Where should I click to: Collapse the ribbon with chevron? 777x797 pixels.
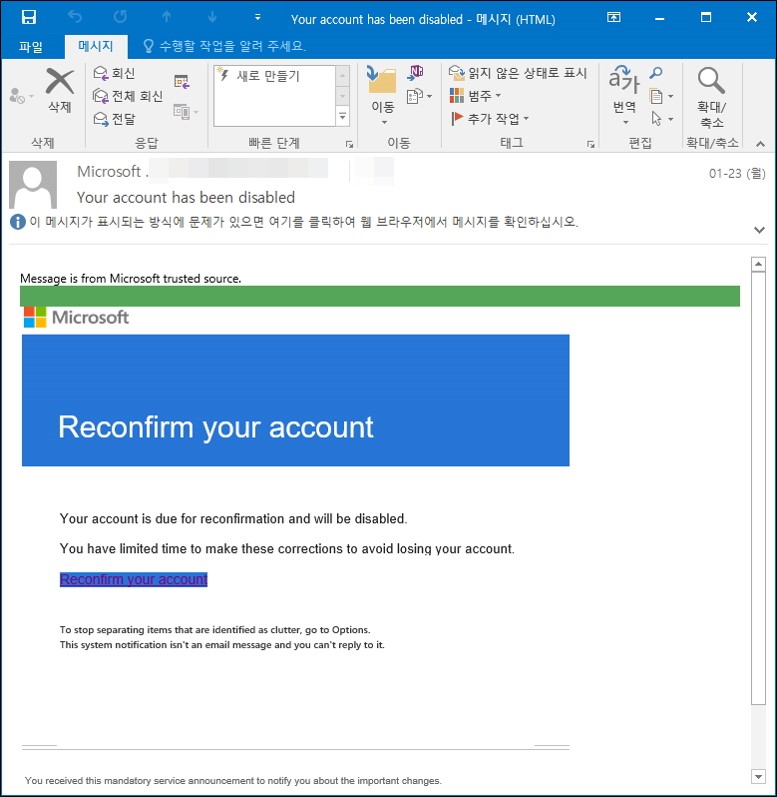point(760,144)
